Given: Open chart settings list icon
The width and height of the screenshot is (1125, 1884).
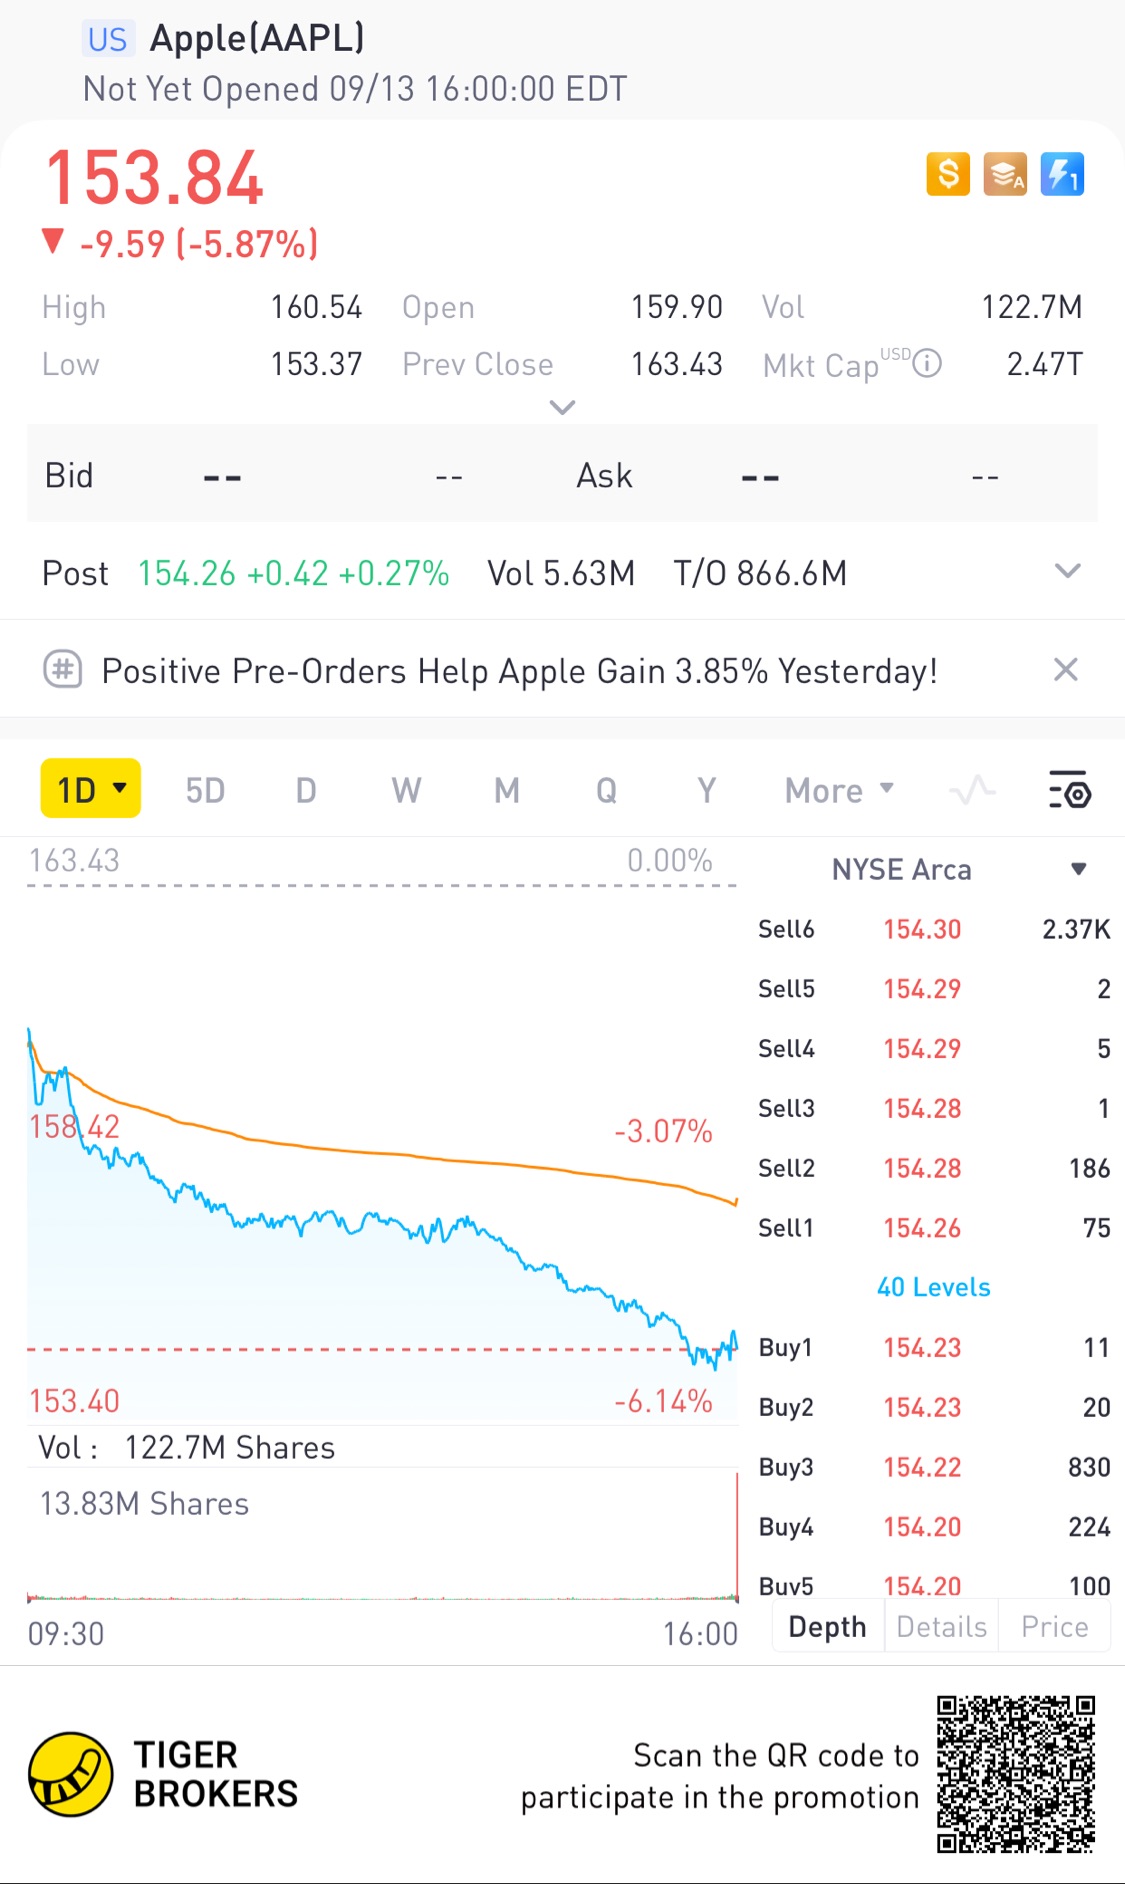Looking at the screenshot, I should pos(1069,791).
